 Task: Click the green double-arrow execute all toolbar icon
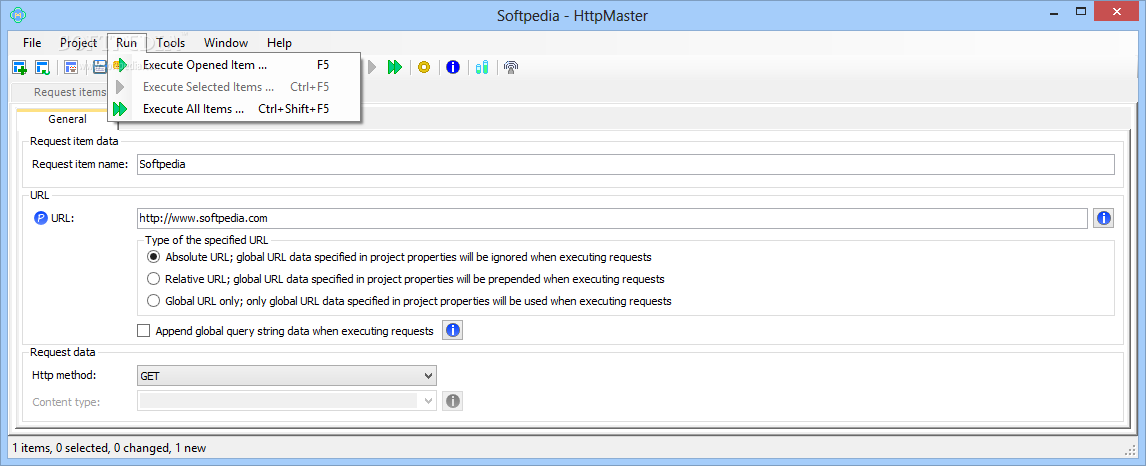tap(395, 67)
